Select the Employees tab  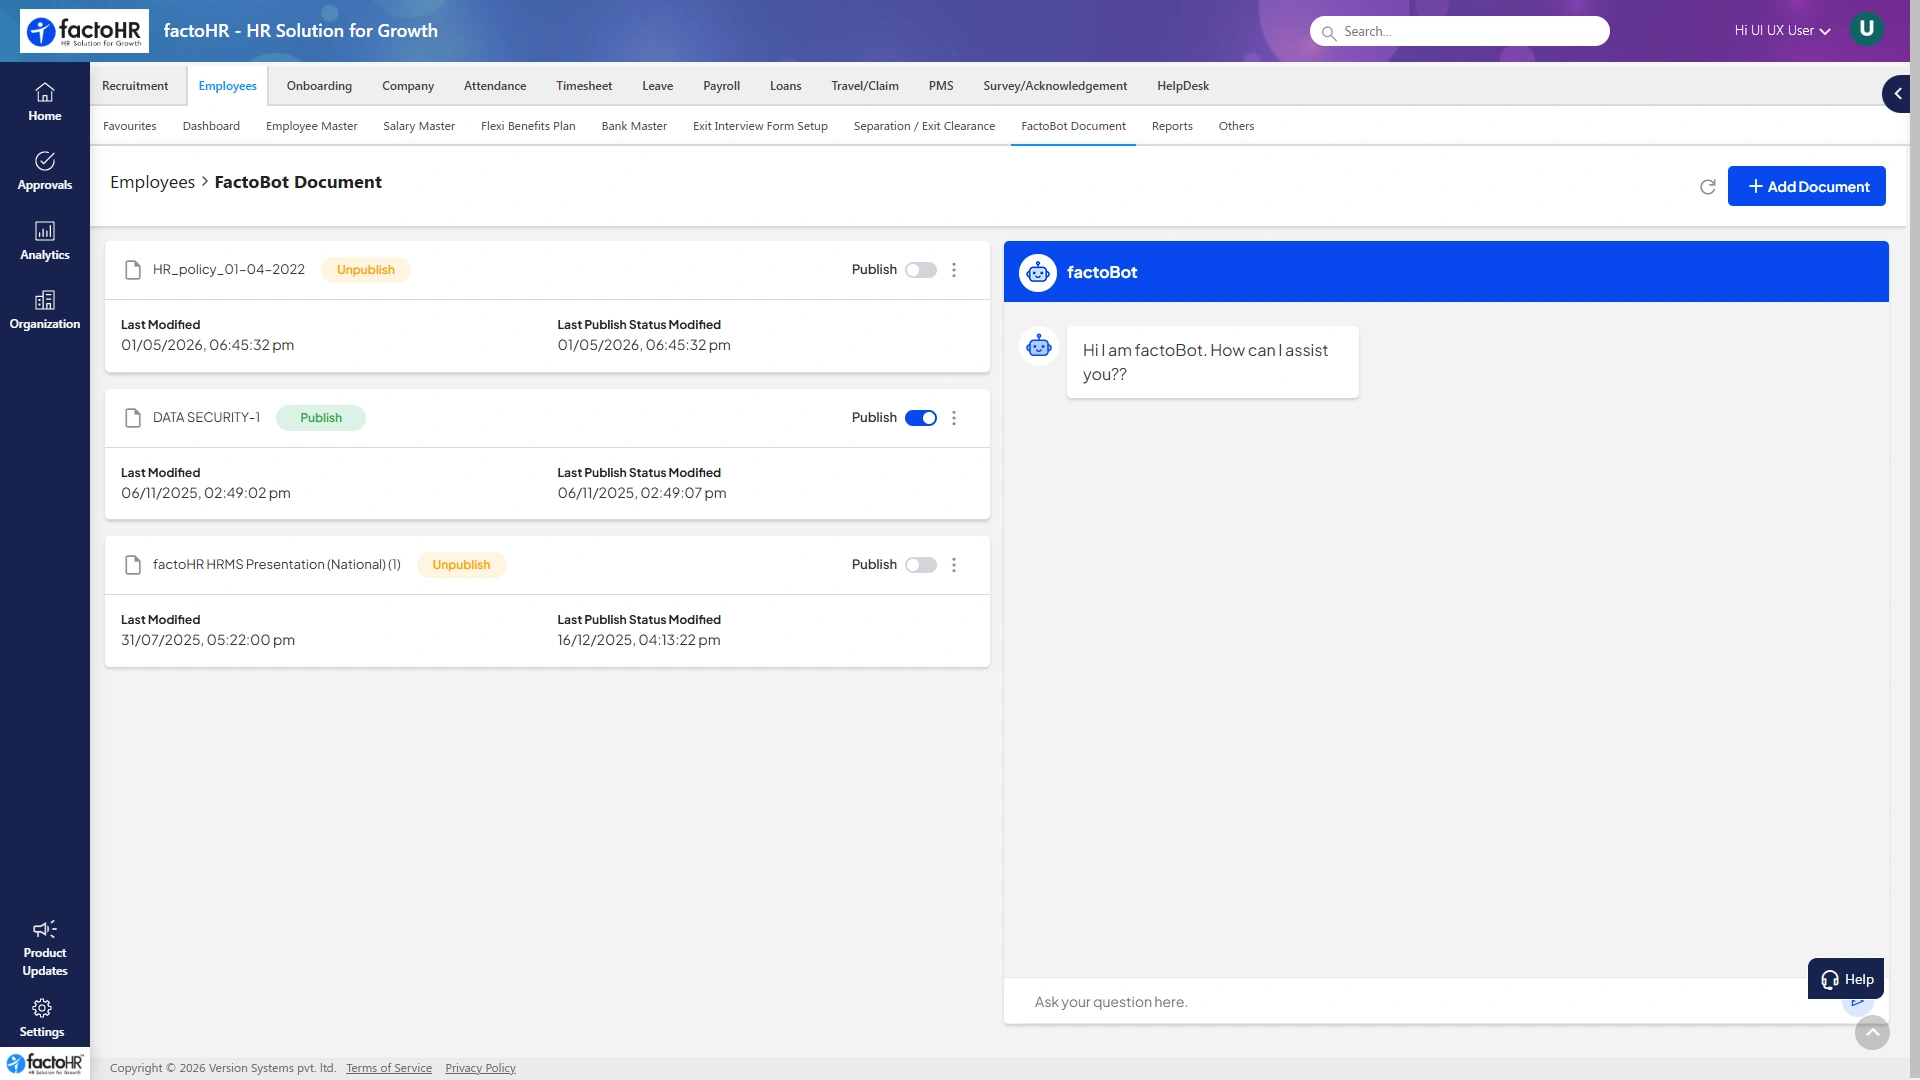tap(227, 86)
